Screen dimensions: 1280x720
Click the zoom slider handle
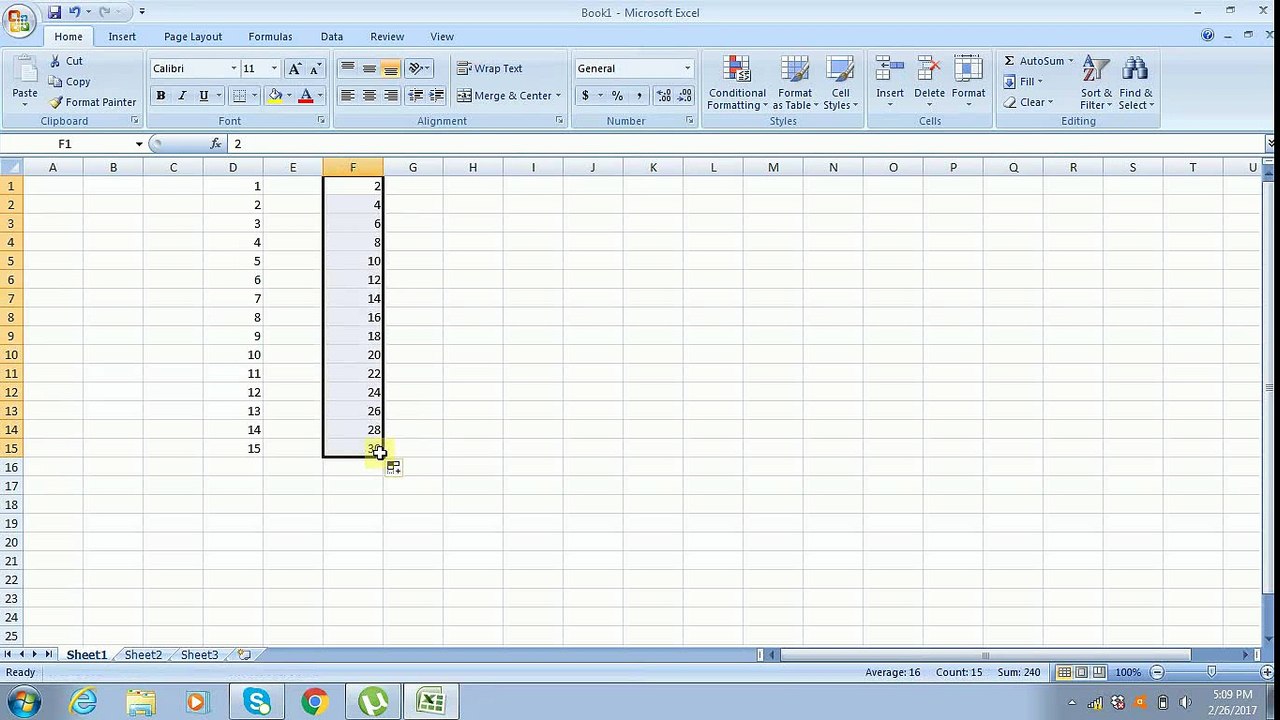pyautogui.click(x=1211, y=673)
